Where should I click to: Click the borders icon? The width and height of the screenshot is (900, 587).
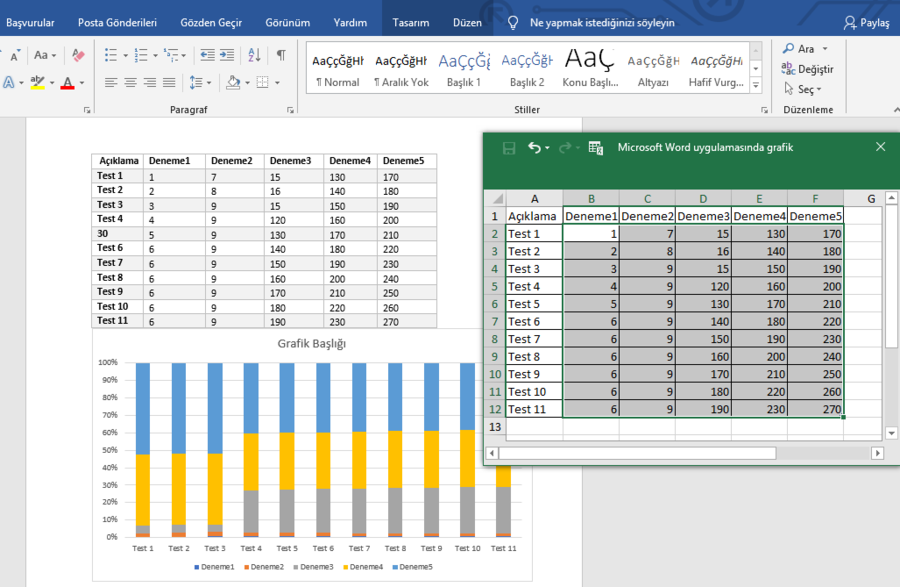point(262,83)
